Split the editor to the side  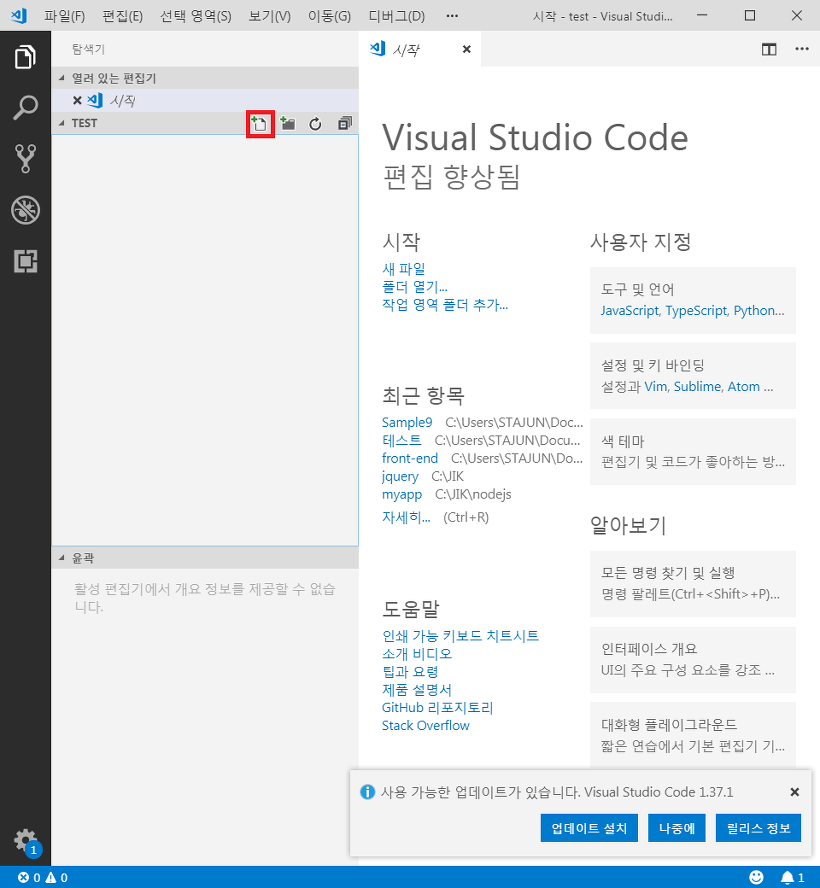[x=769, y=49]
